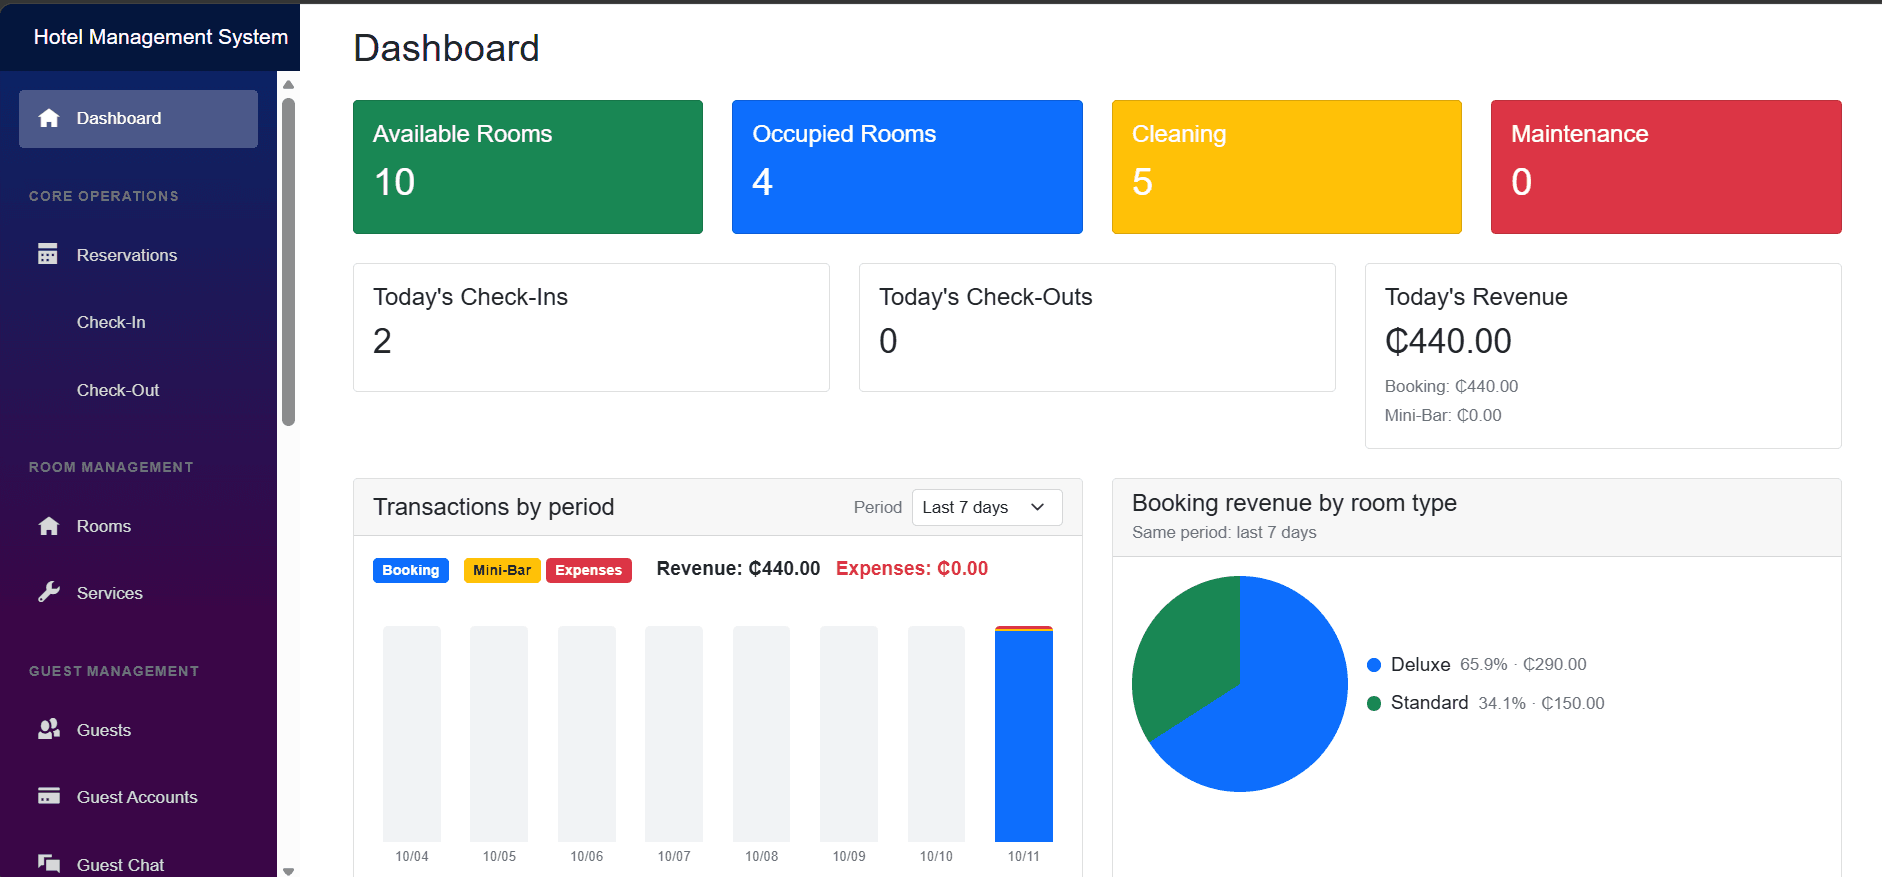Click the Revenue: ₵440.00 summary text
Image resolution: width=1882 pixels, height=877 pixels.
click(x=738, y=569)
